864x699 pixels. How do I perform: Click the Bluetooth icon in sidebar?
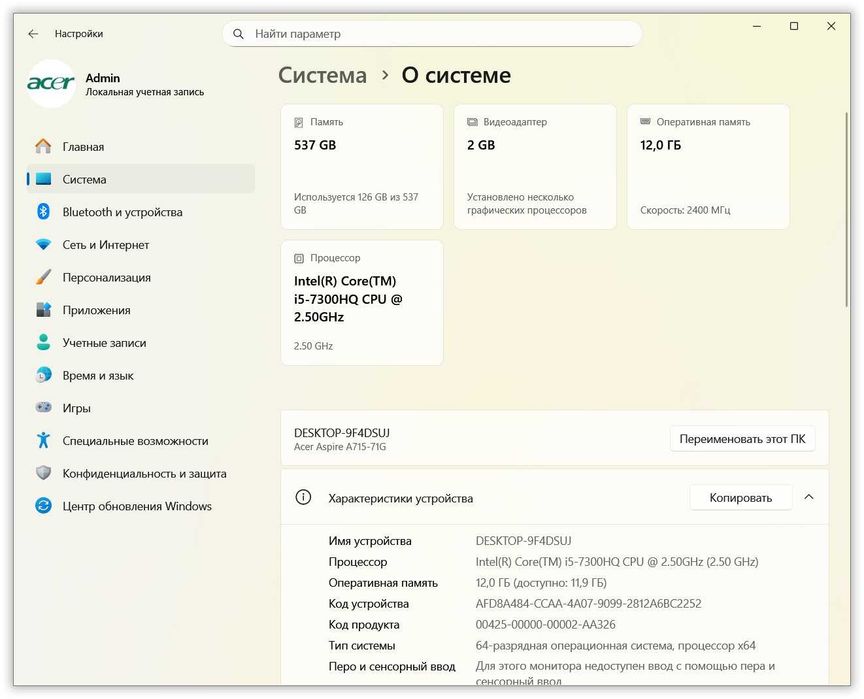43,212
